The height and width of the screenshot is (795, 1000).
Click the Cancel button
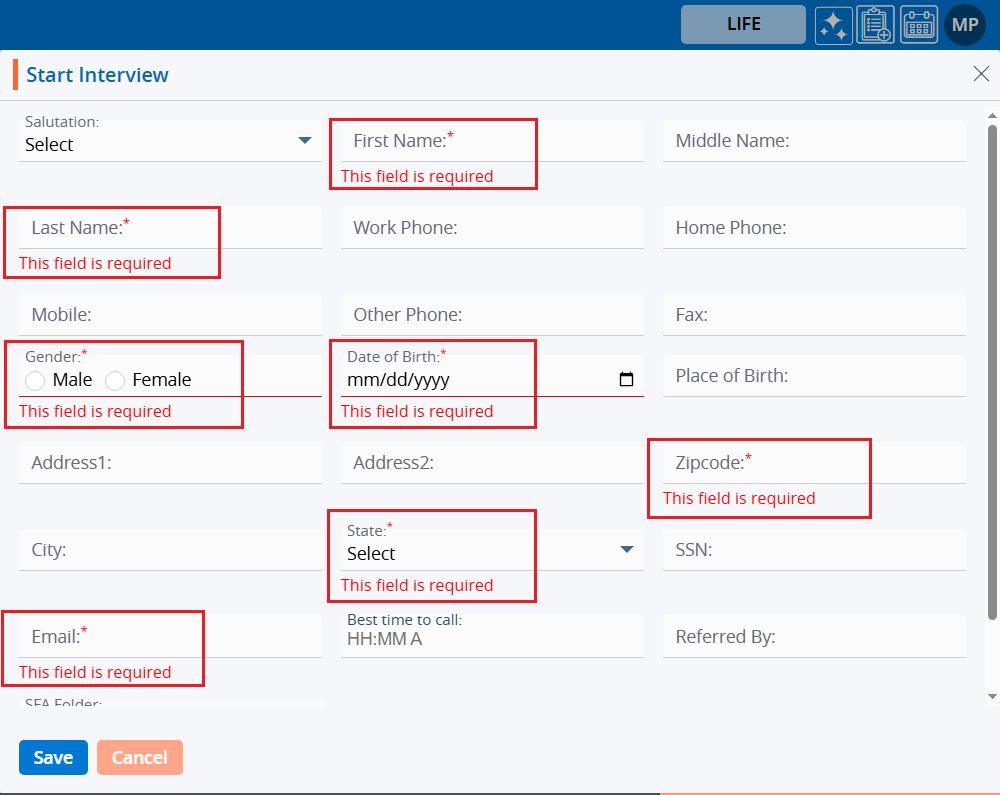140,758
